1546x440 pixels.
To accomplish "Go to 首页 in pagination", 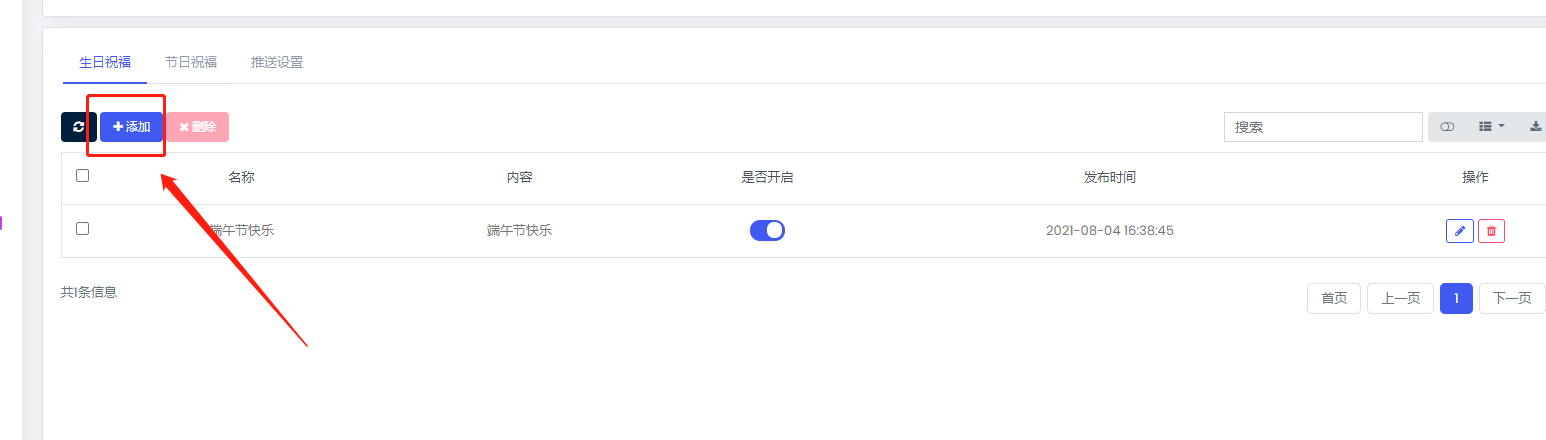I will click(x=1334, y=298).
